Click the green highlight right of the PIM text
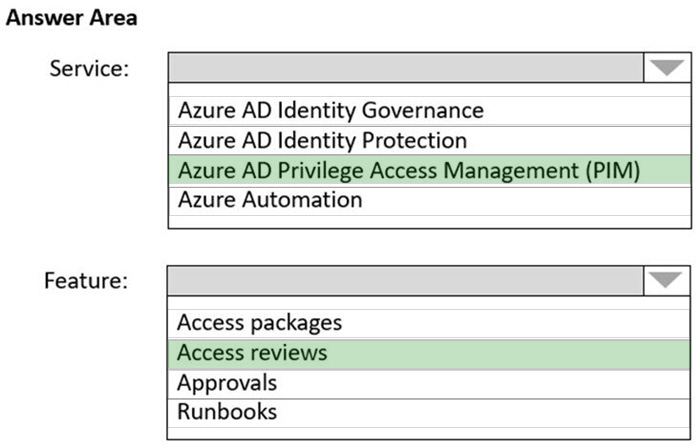 tap(665, 170)
